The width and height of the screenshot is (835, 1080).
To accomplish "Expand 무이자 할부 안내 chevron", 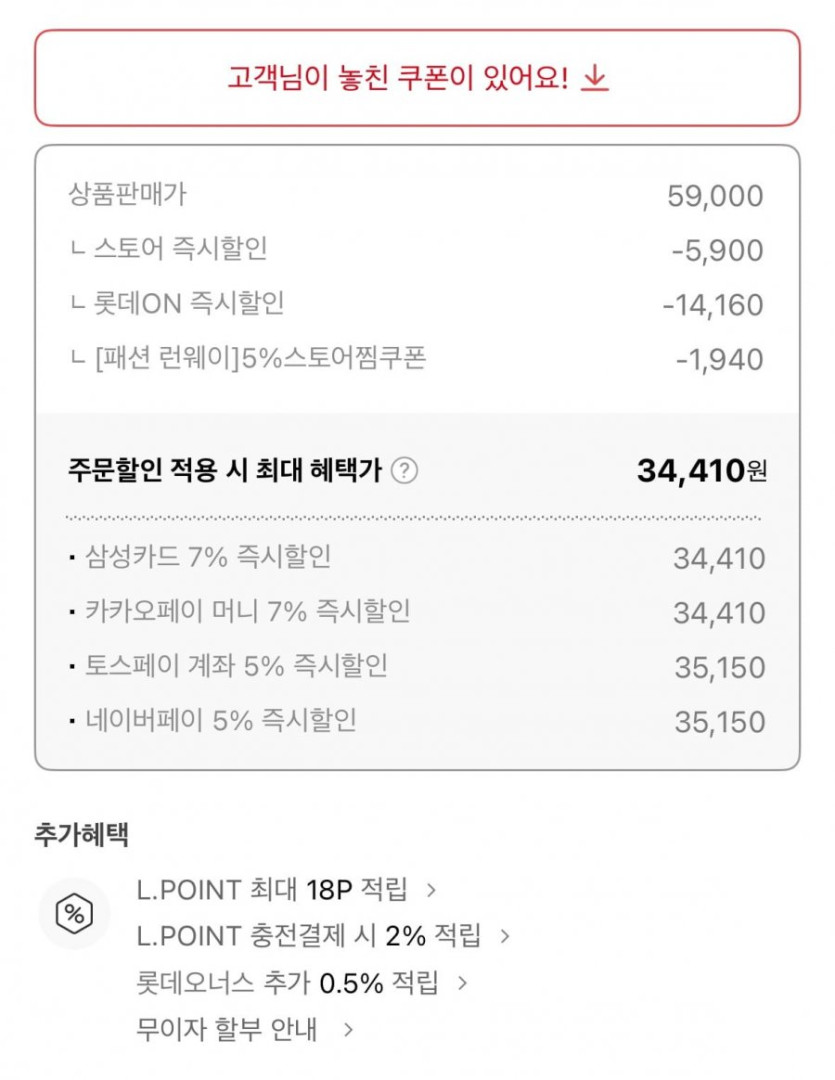I will point(347,1029).
